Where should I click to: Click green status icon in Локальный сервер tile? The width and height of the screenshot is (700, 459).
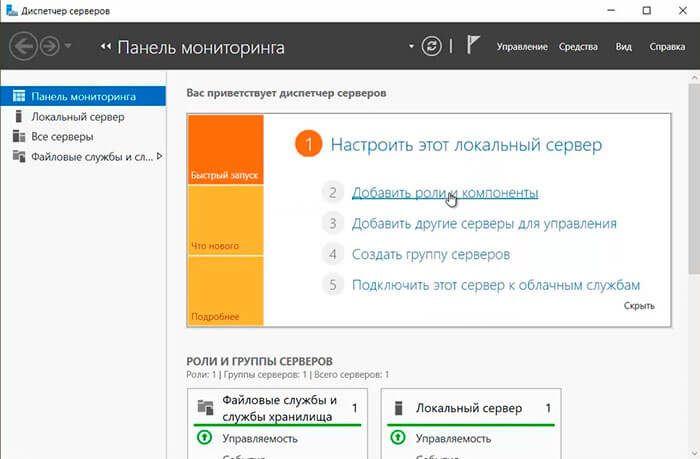click(x=397, y=438)
